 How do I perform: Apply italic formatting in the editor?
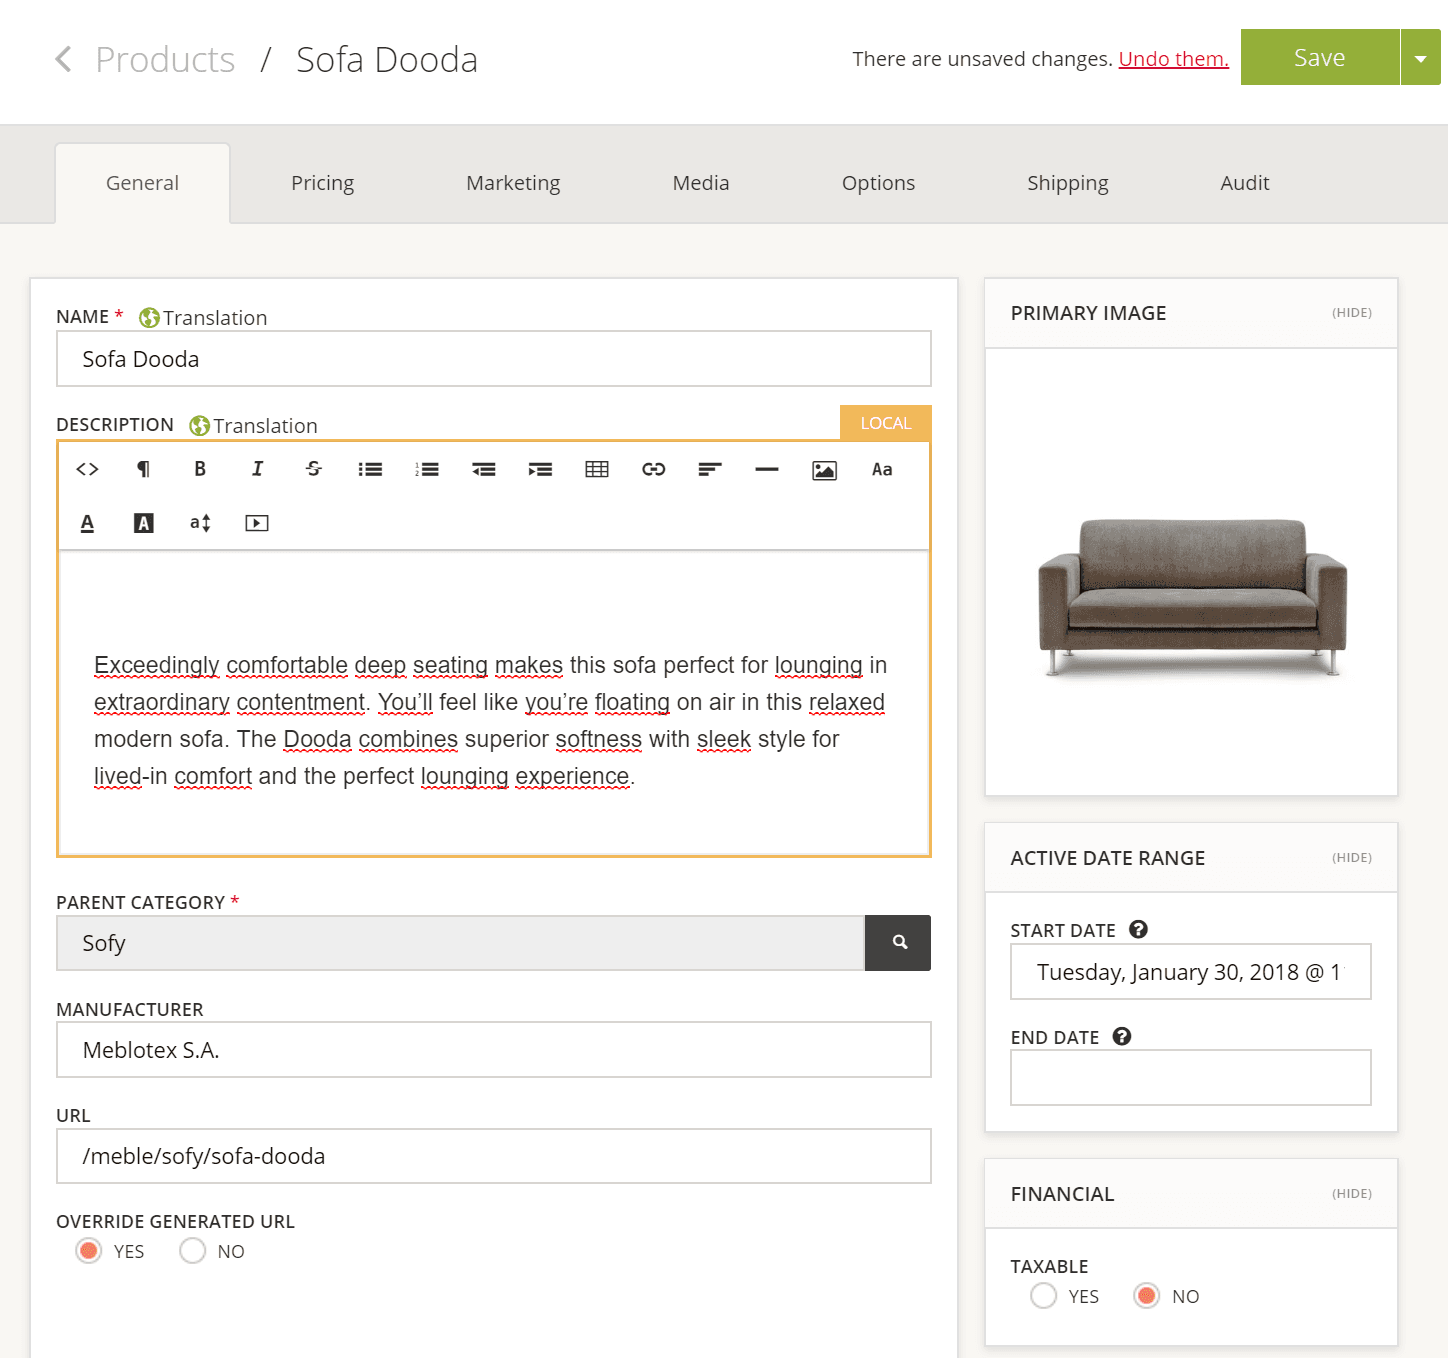[x=257, y=469]
